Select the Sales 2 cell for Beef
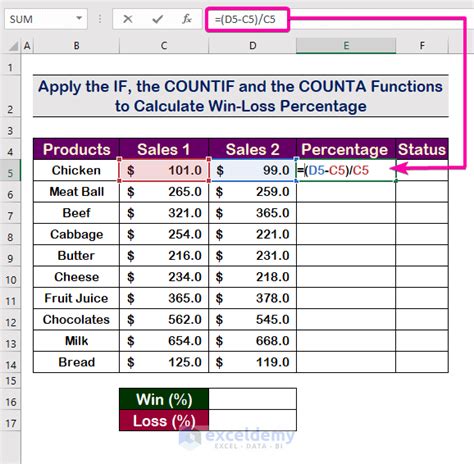Image resolution: width=474 pixels, height=464 pixels. coord(252,213)
